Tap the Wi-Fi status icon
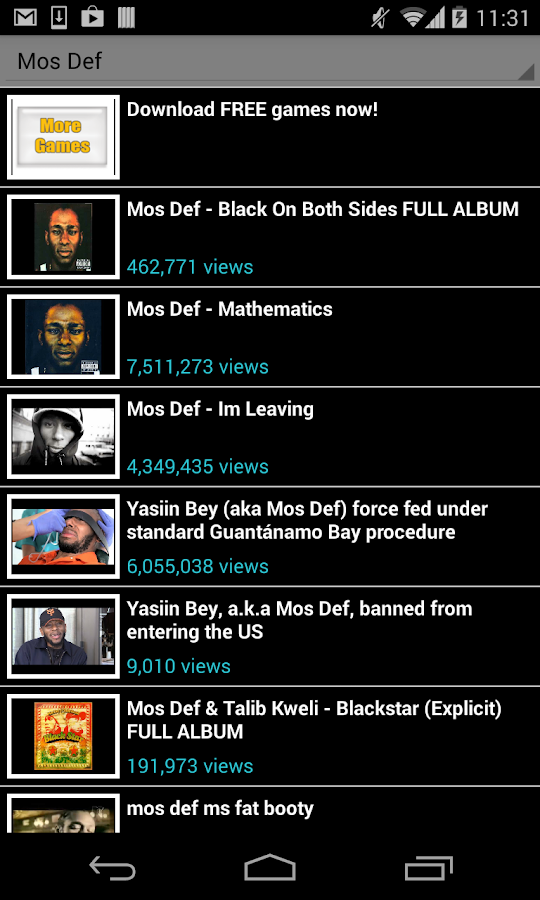This screenshot has width=540, height=900. pyautogui.click(x=413, y=18)
